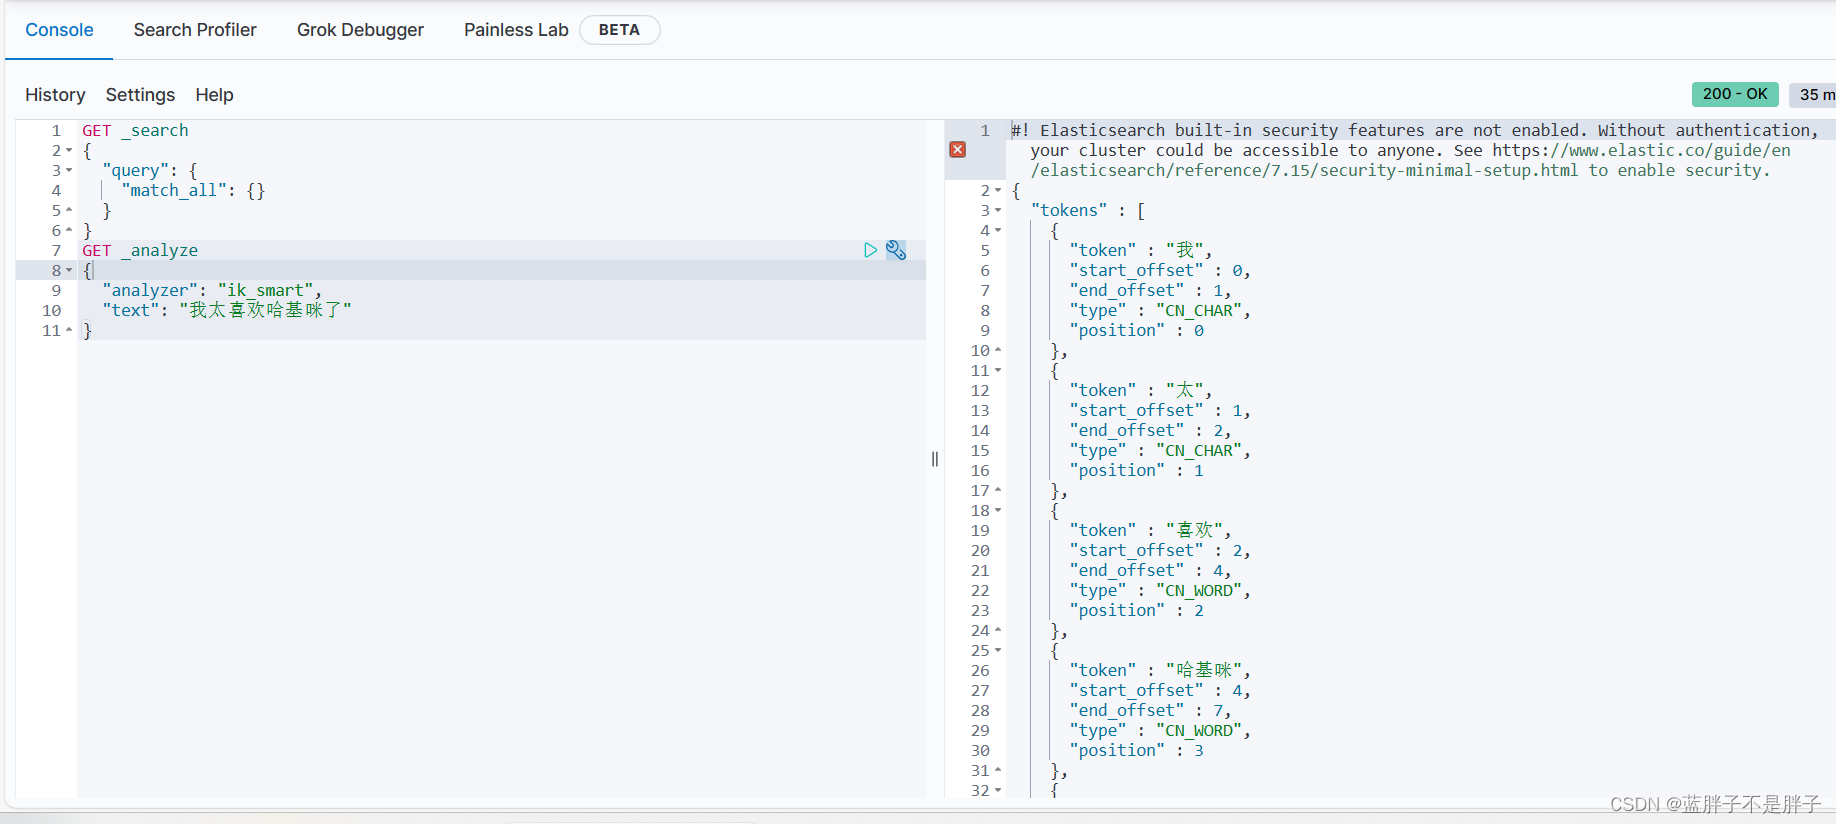Click the "start_offset" : 2 response line
Viewport: 1836px width, 824px height.
[1160, 550]
